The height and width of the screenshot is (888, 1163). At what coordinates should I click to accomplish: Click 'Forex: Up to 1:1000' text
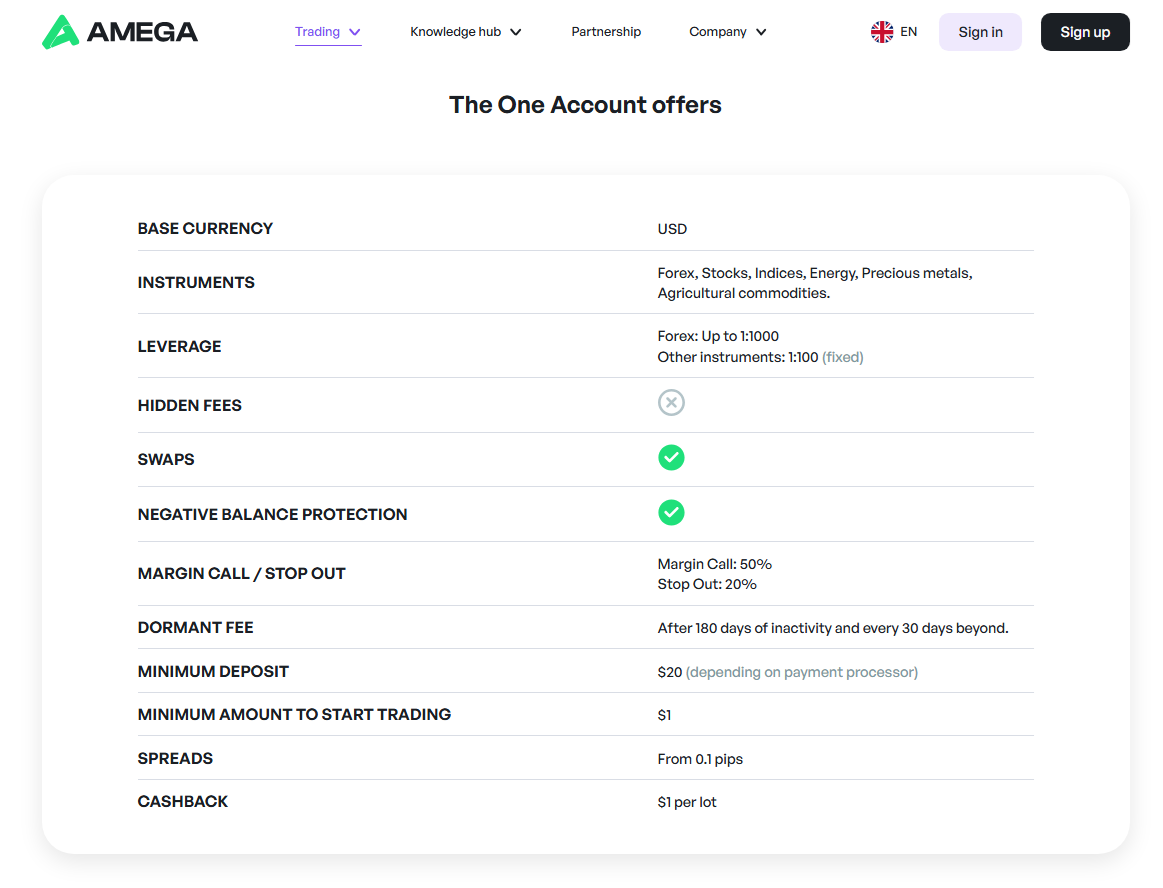point(718,336)
